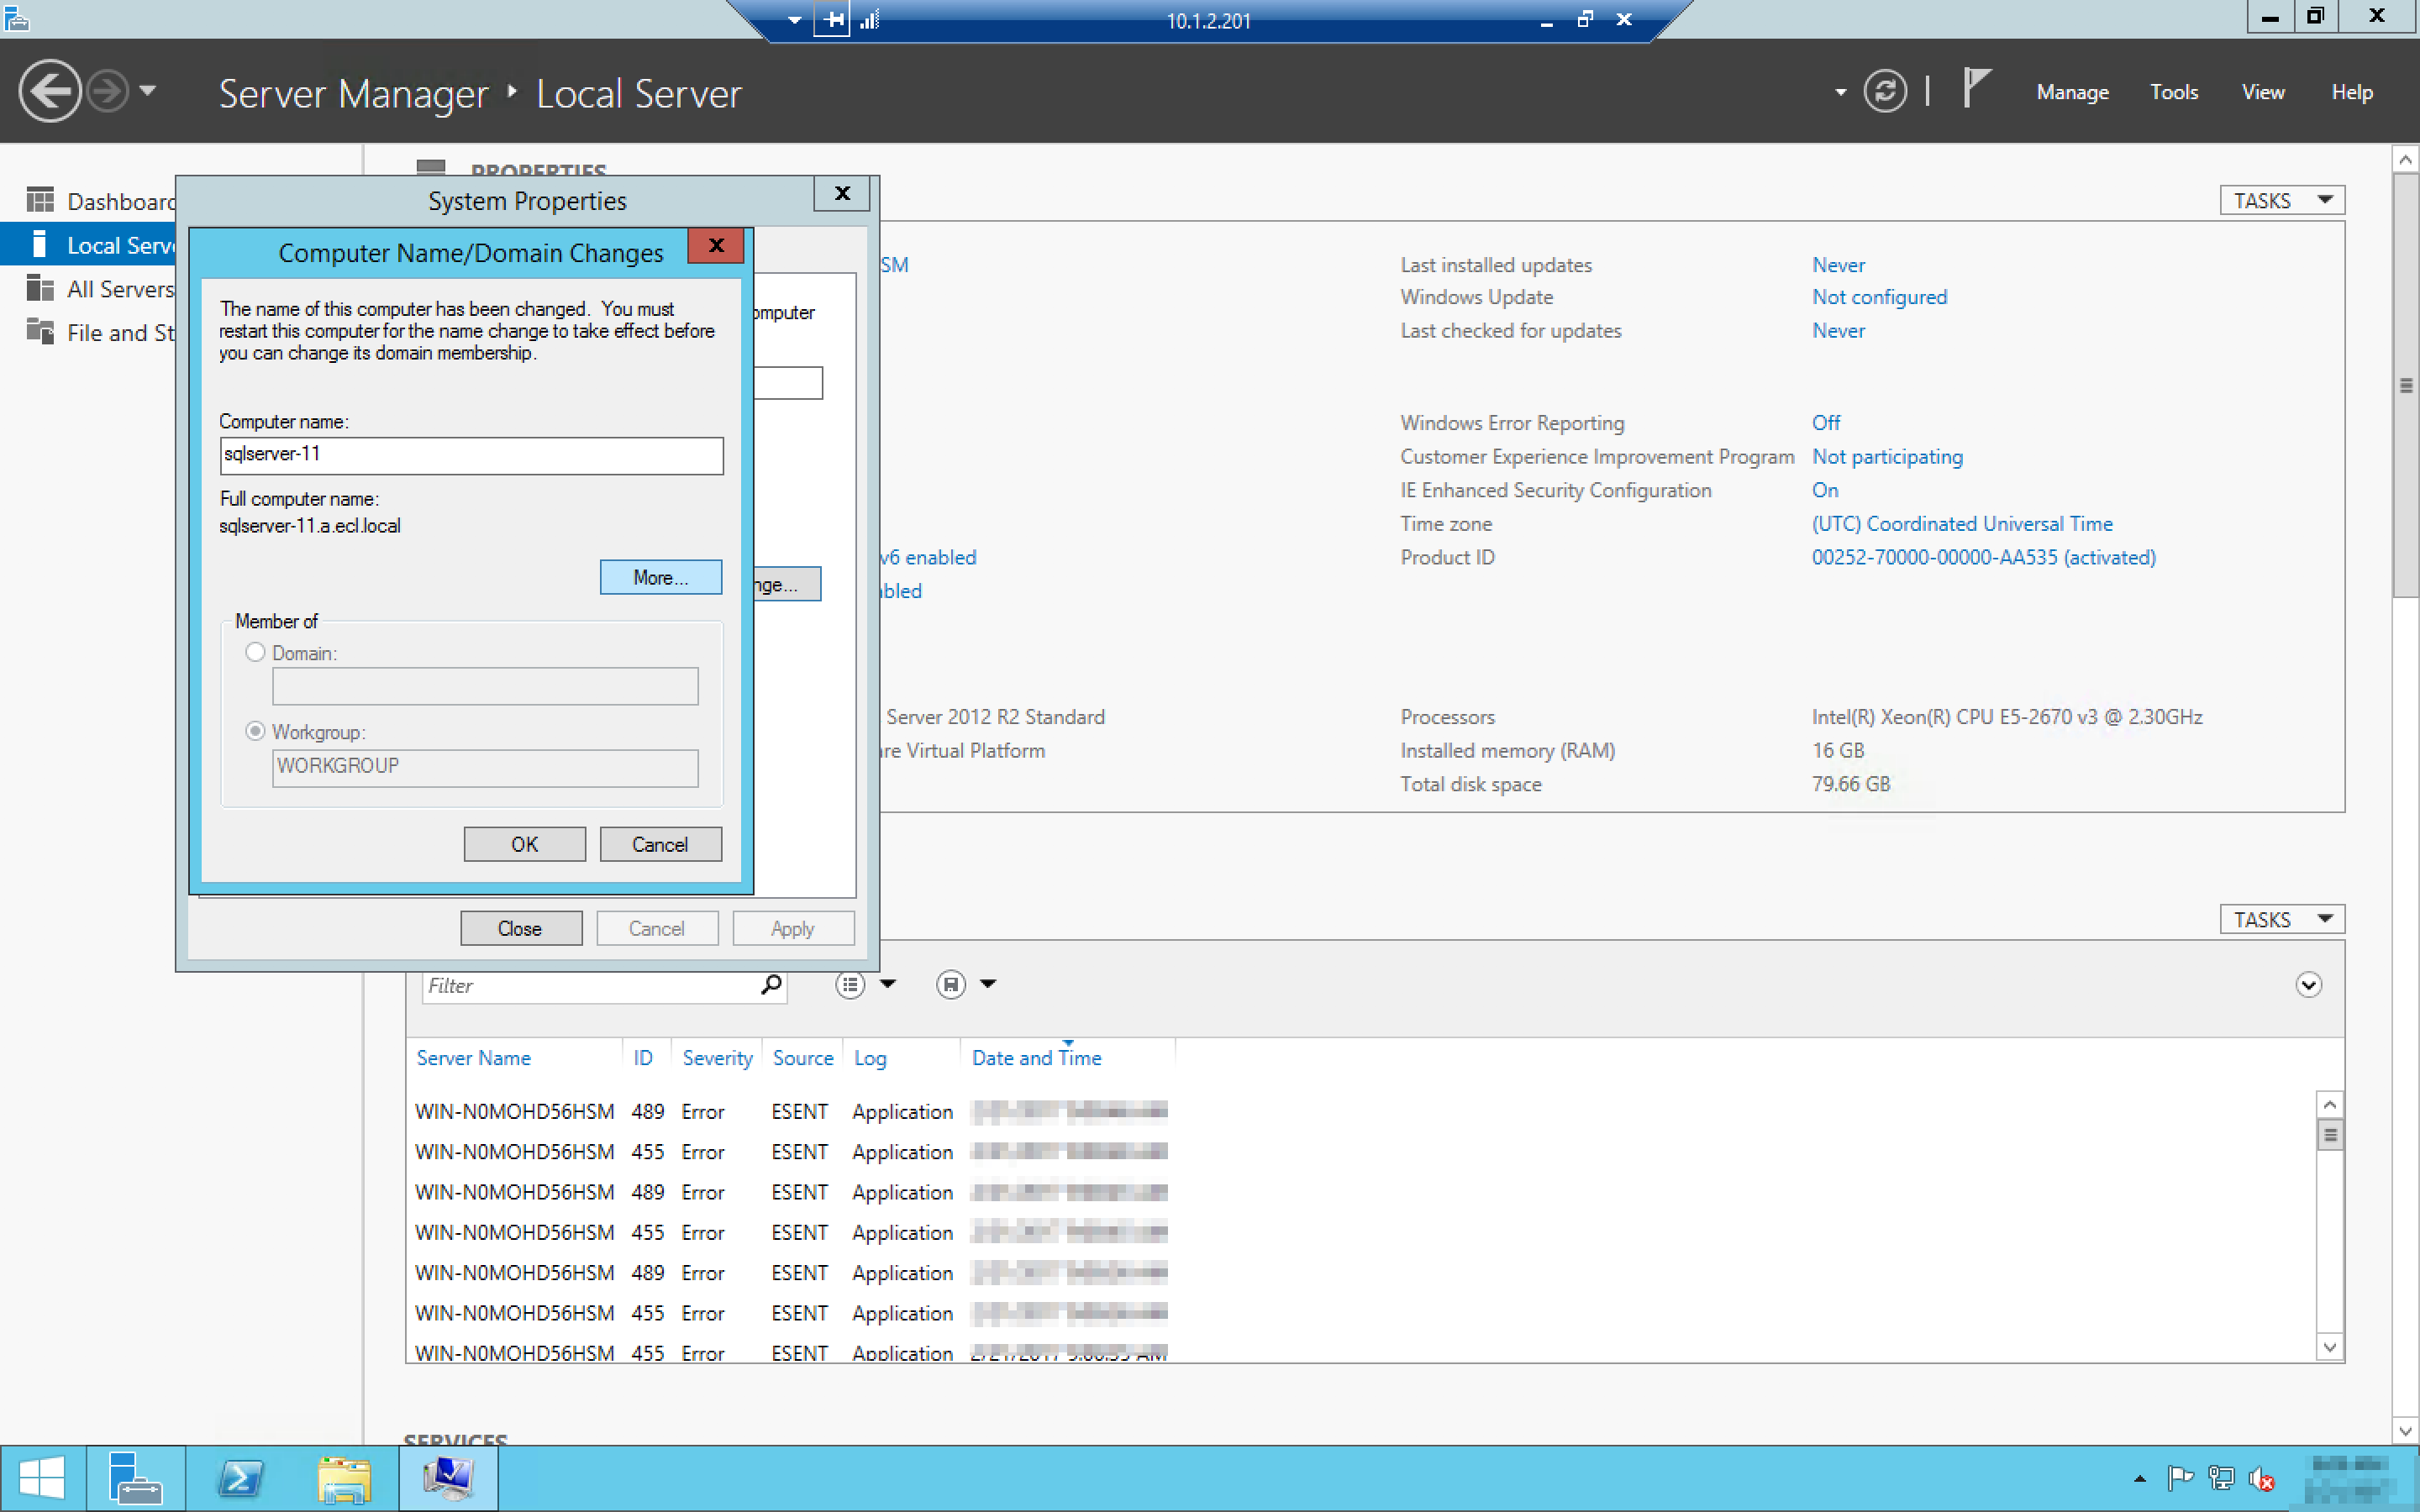The image size is (2420, 1512).
Task: Click the Windows Start button
Action: pyautogui.click(x=42, y=1478)
